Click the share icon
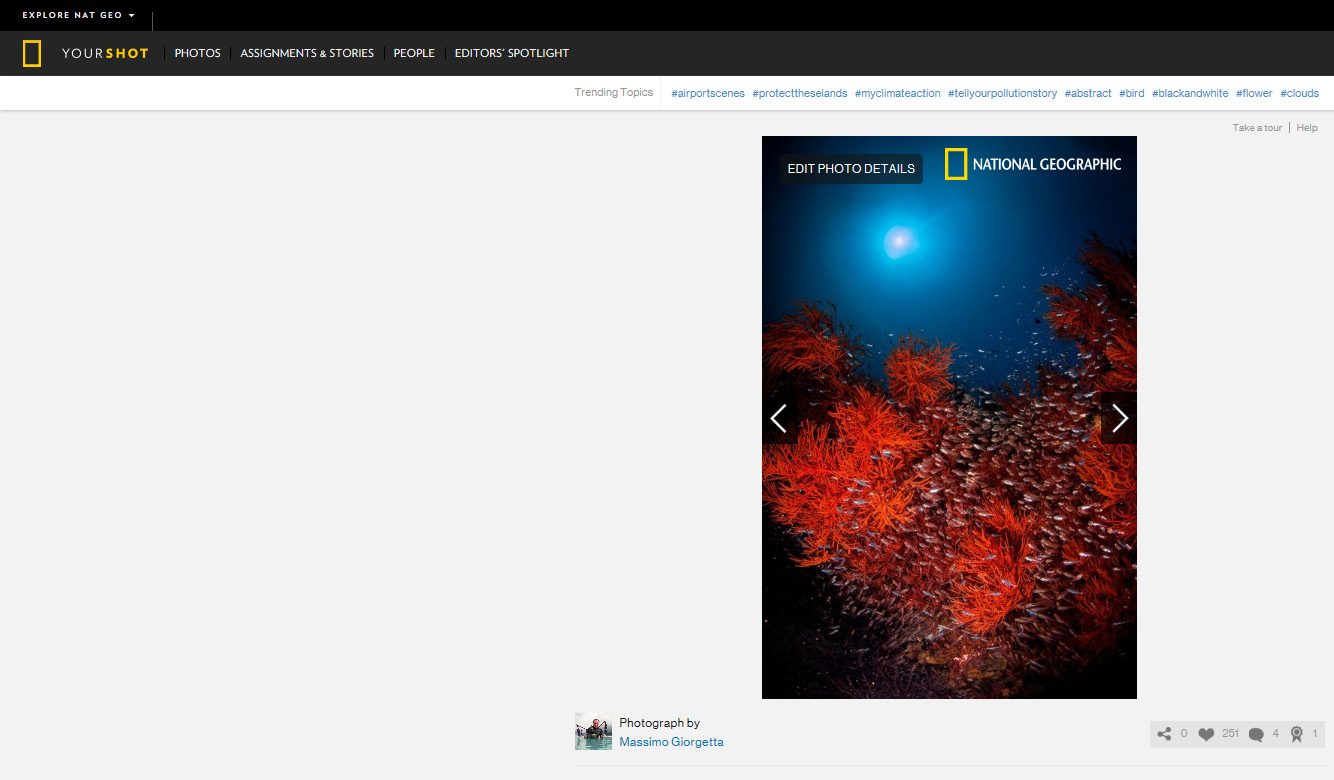 [x=1164, y=734]
